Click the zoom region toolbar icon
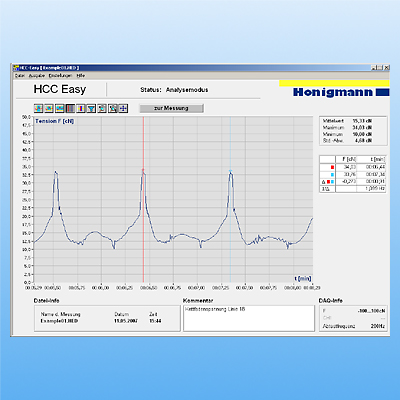The image size is (400, 400). (113, 108)
